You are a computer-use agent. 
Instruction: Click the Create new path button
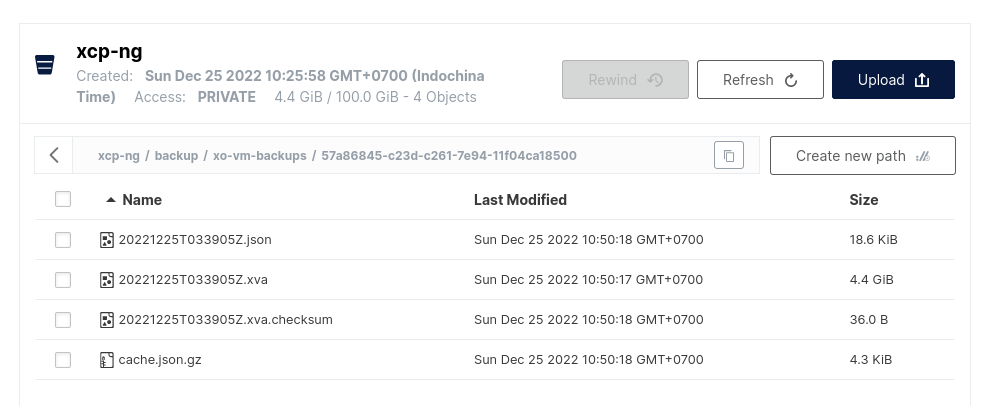click(862, 156)
